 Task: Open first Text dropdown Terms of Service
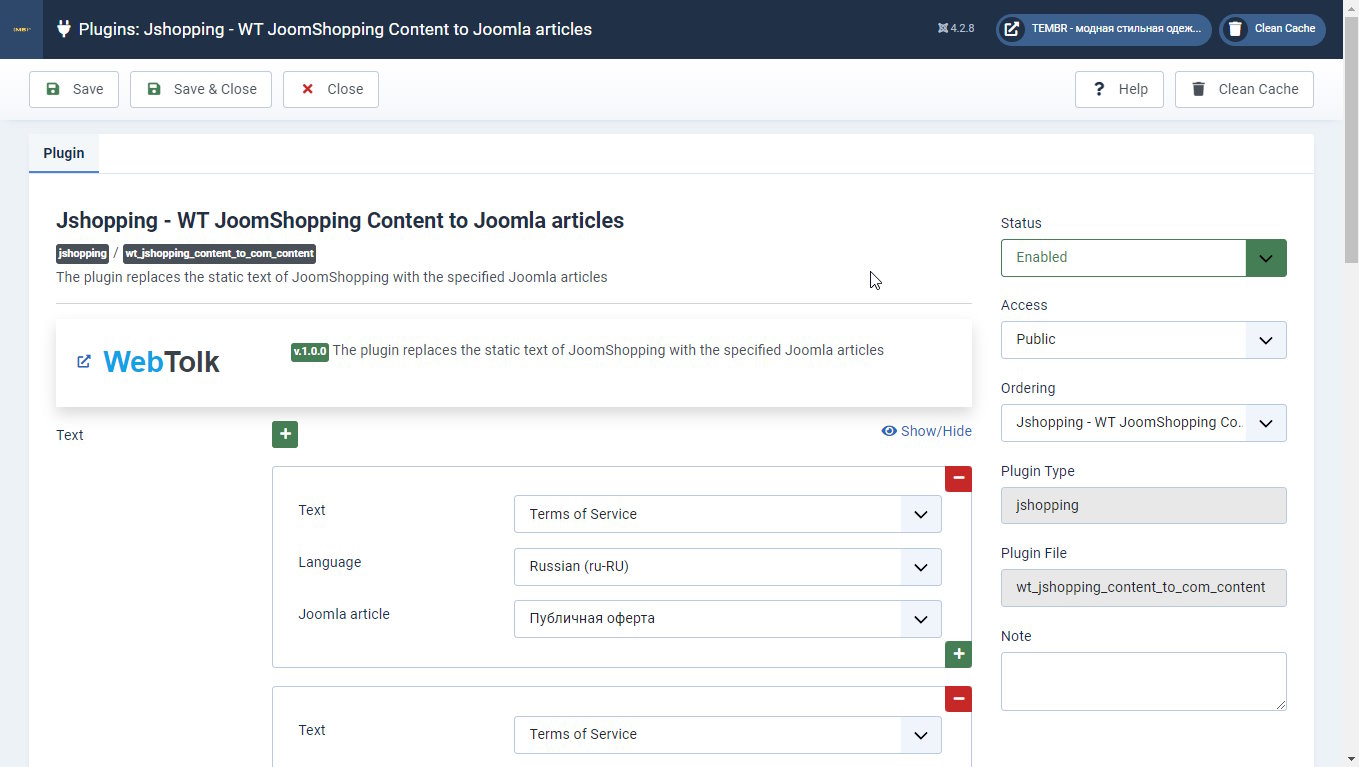pos(727,514)
